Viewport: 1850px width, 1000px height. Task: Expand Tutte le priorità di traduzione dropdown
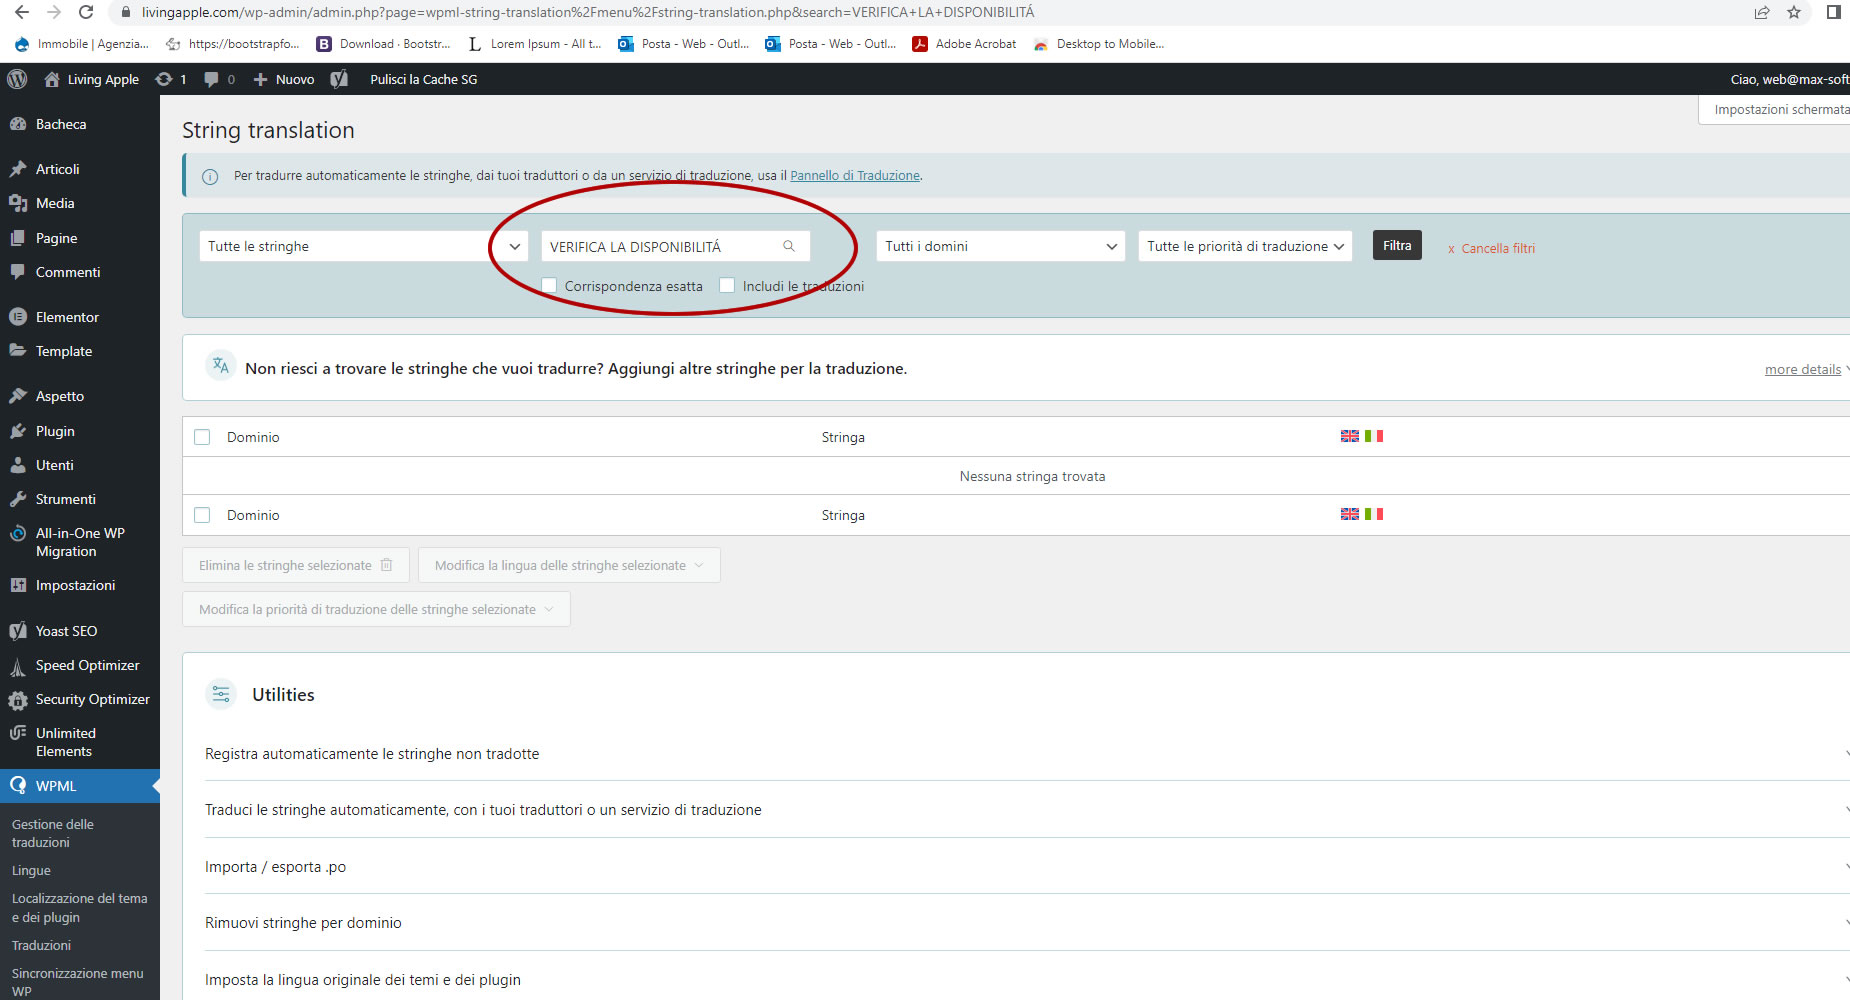pos(1244,246)
